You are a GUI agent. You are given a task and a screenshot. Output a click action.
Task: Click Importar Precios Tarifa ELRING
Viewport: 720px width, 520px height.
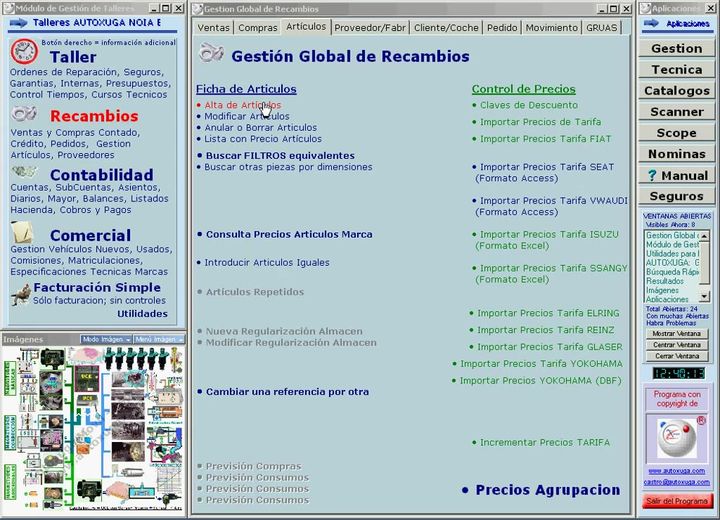tap(548, 313)
